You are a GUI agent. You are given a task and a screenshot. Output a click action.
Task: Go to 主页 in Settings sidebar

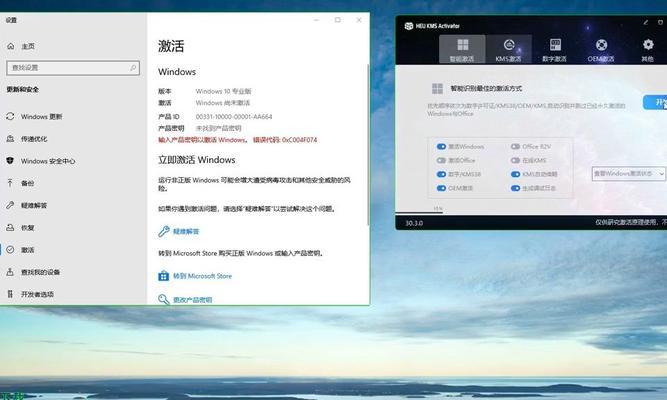coord(28,46)
